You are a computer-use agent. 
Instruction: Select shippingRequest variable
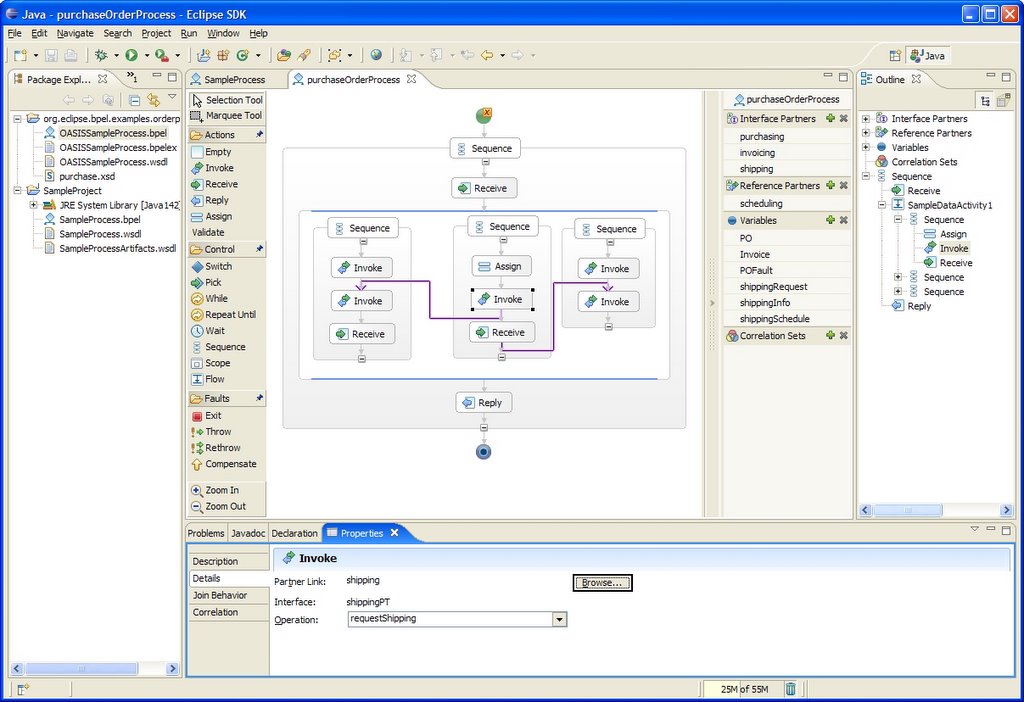[773, 287]
